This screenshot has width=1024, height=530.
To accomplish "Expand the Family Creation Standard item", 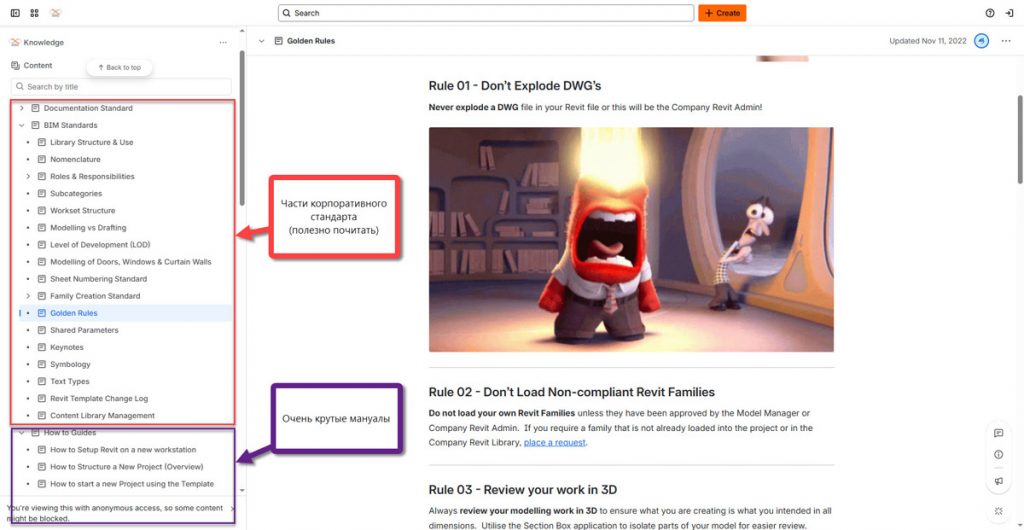I will coord(28,296).
